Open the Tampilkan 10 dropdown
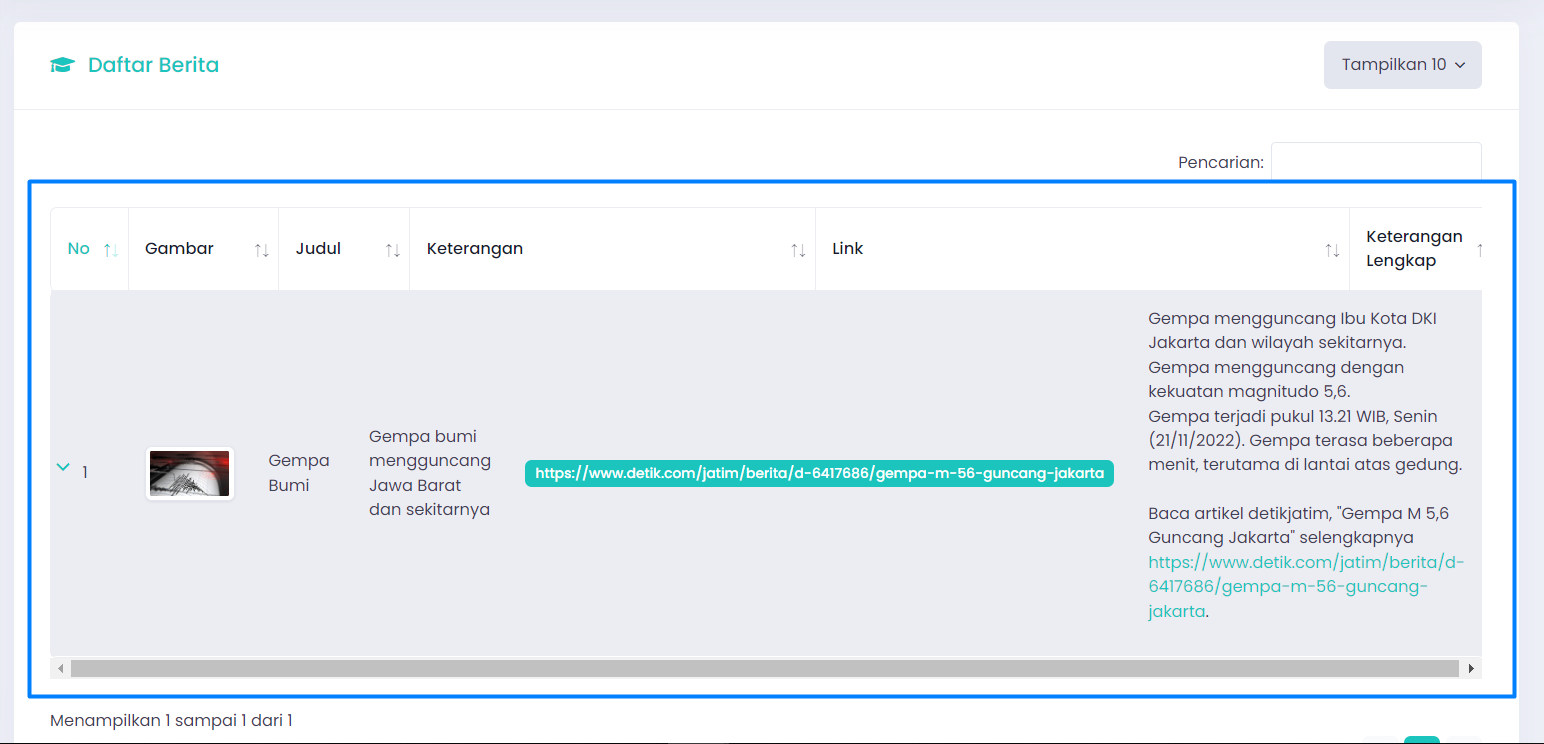The width and height of the screenshot is (1544, 744). tap(1402, 65)
